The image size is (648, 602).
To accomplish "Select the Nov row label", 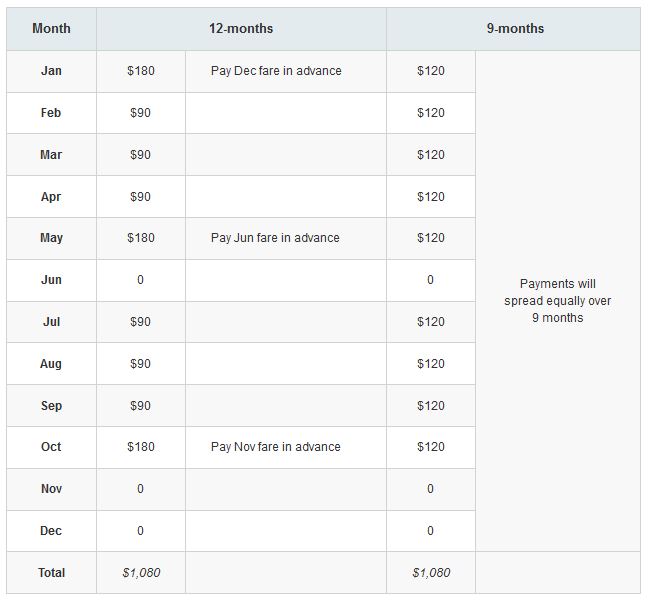I will 51,489.
